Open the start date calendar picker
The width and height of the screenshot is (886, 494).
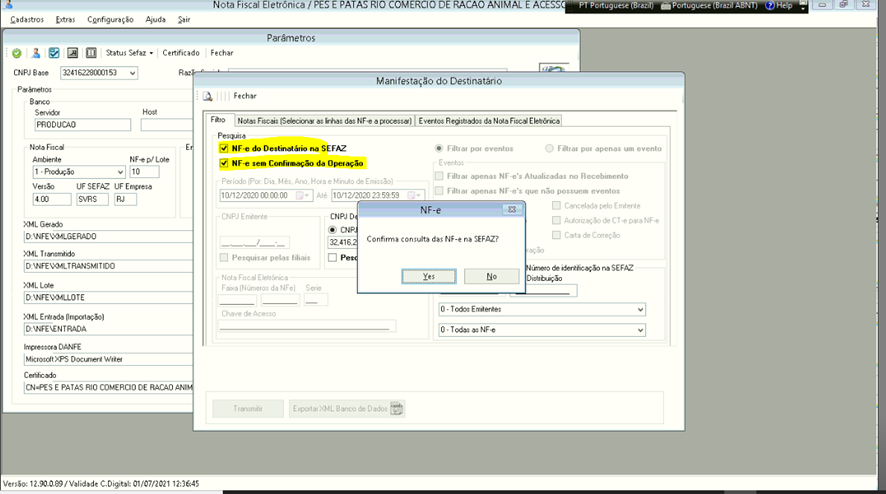tap(303, 196)
